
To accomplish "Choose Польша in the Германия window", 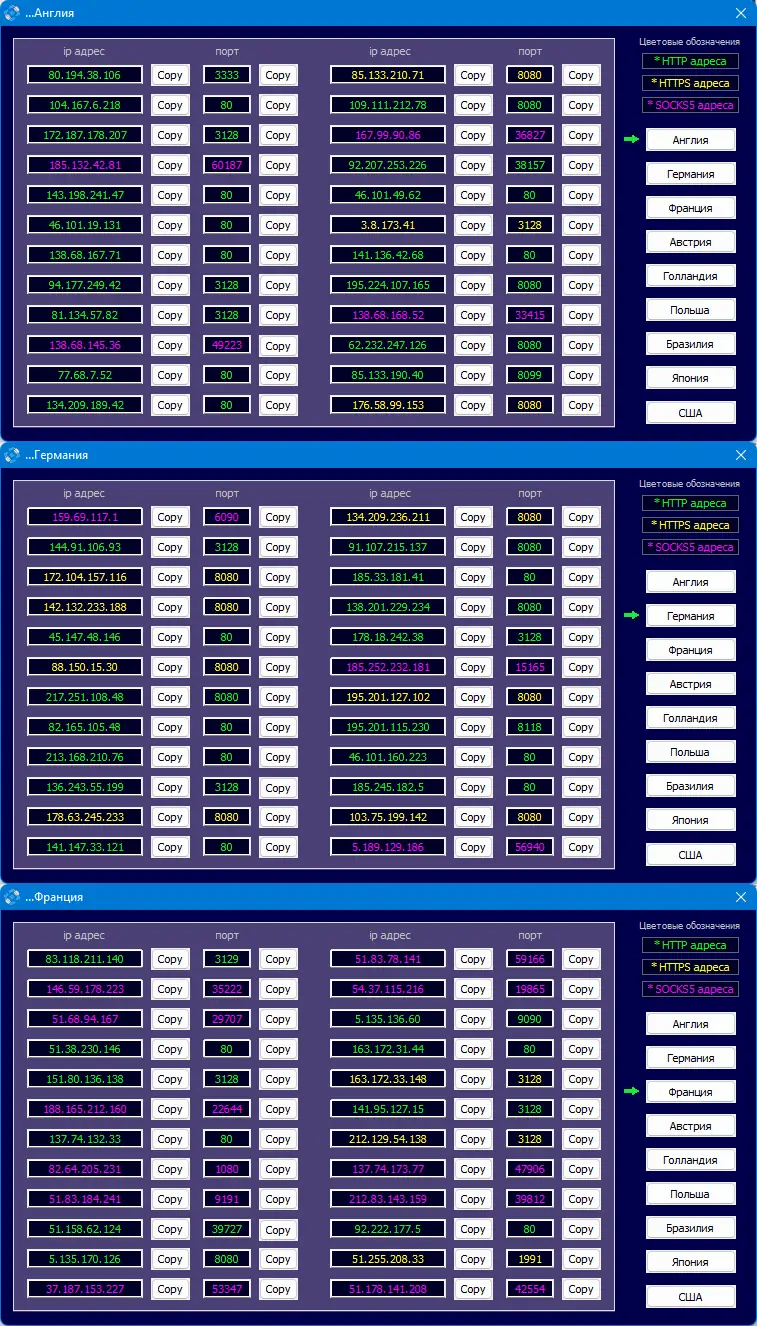I will coord(691,752).
